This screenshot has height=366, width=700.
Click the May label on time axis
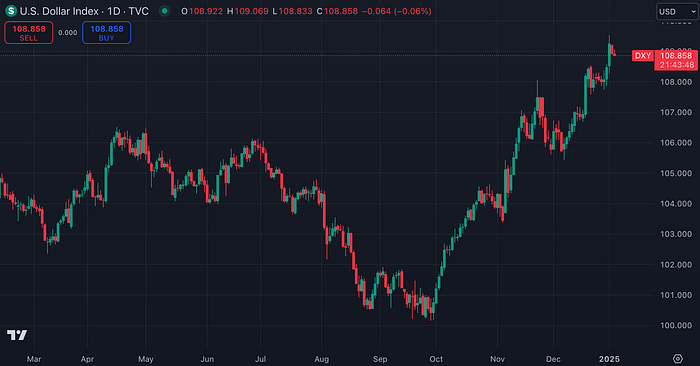point(146,359)
